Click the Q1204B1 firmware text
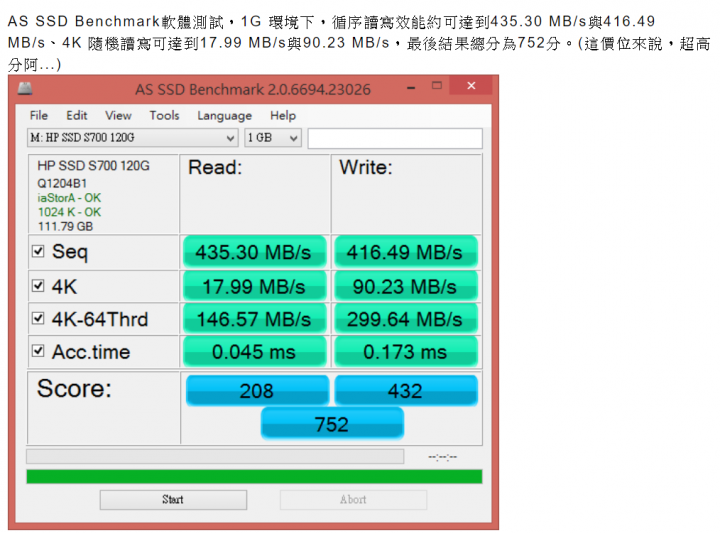720x533 pixels. coord(62,184)
